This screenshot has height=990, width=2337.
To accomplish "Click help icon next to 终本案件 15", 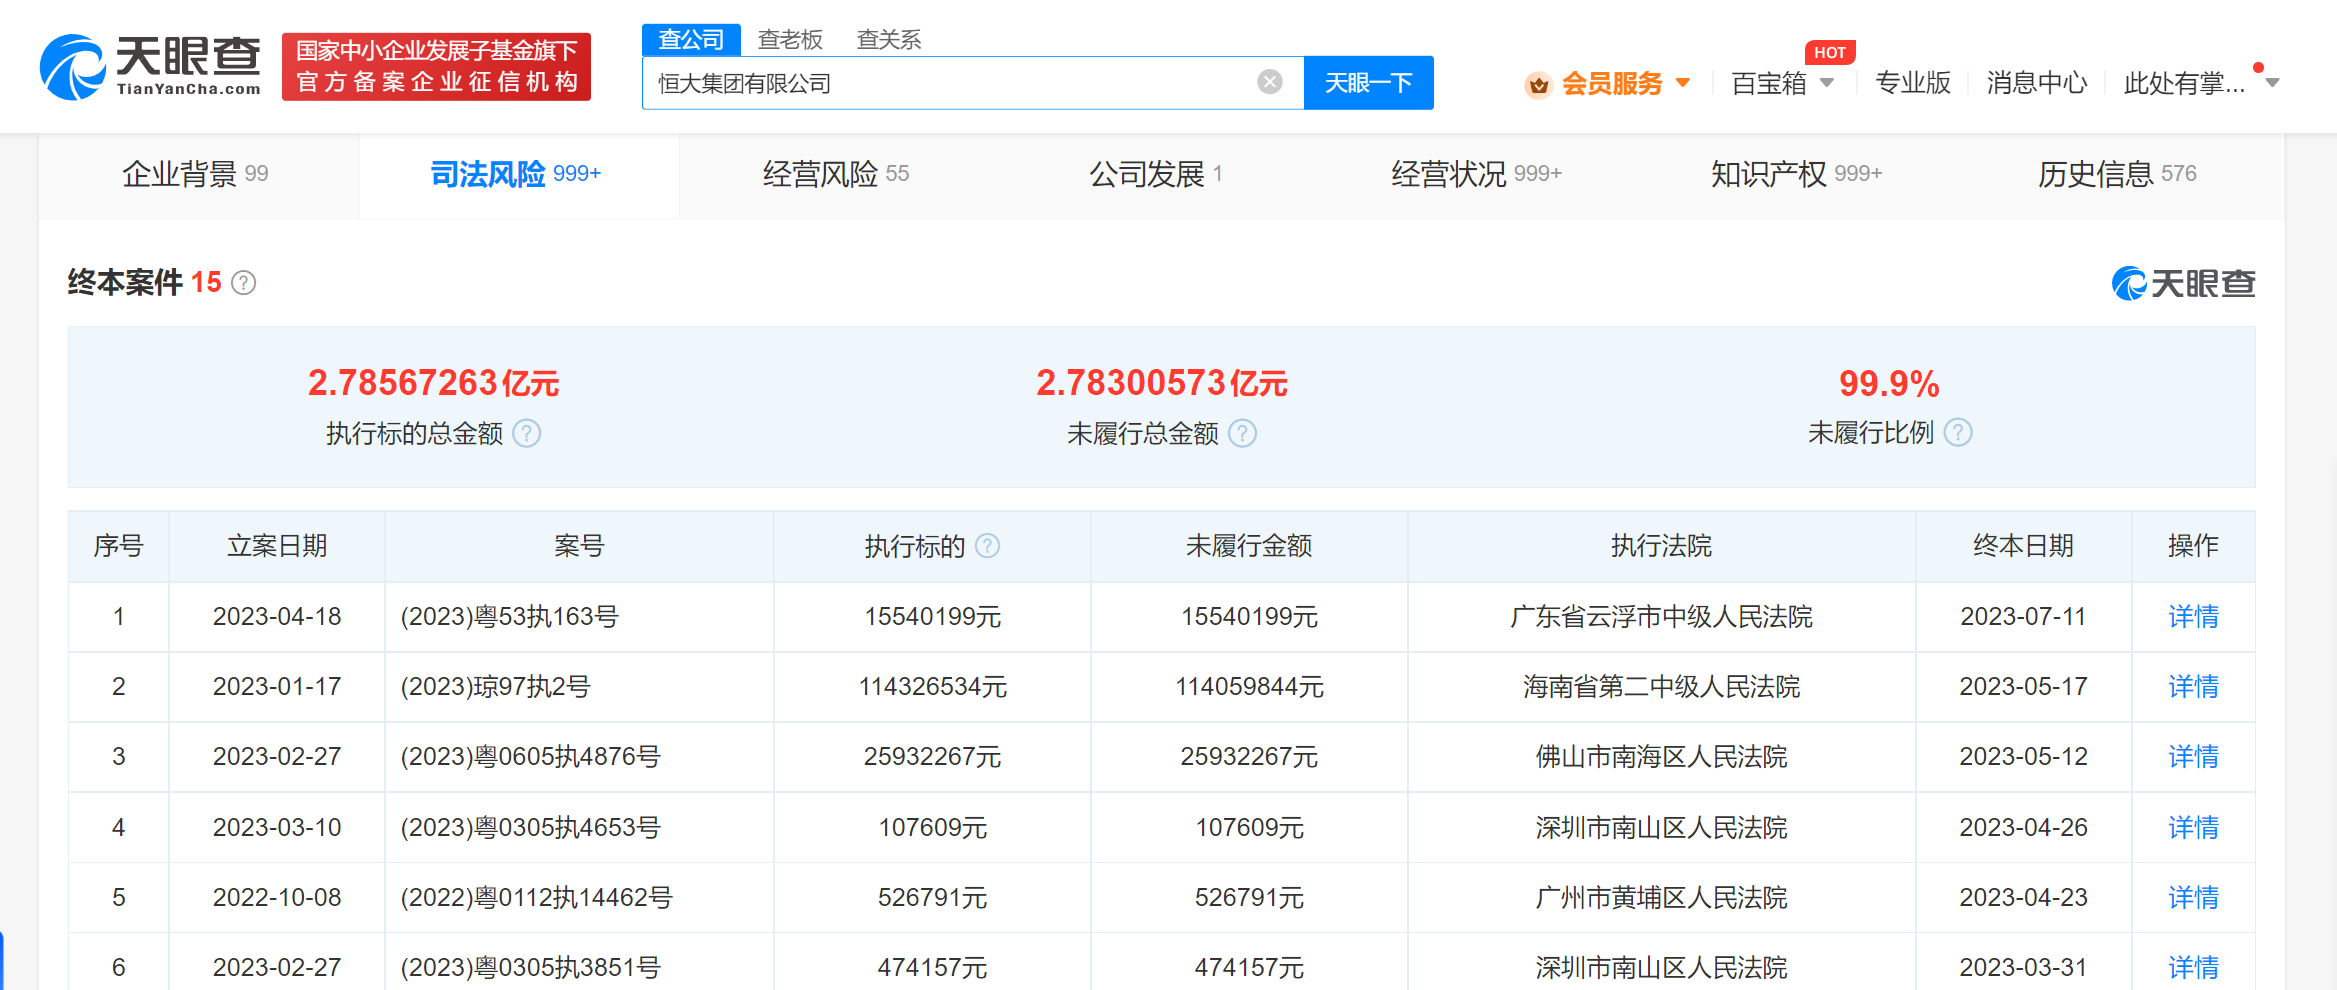I will coord(243,283).
